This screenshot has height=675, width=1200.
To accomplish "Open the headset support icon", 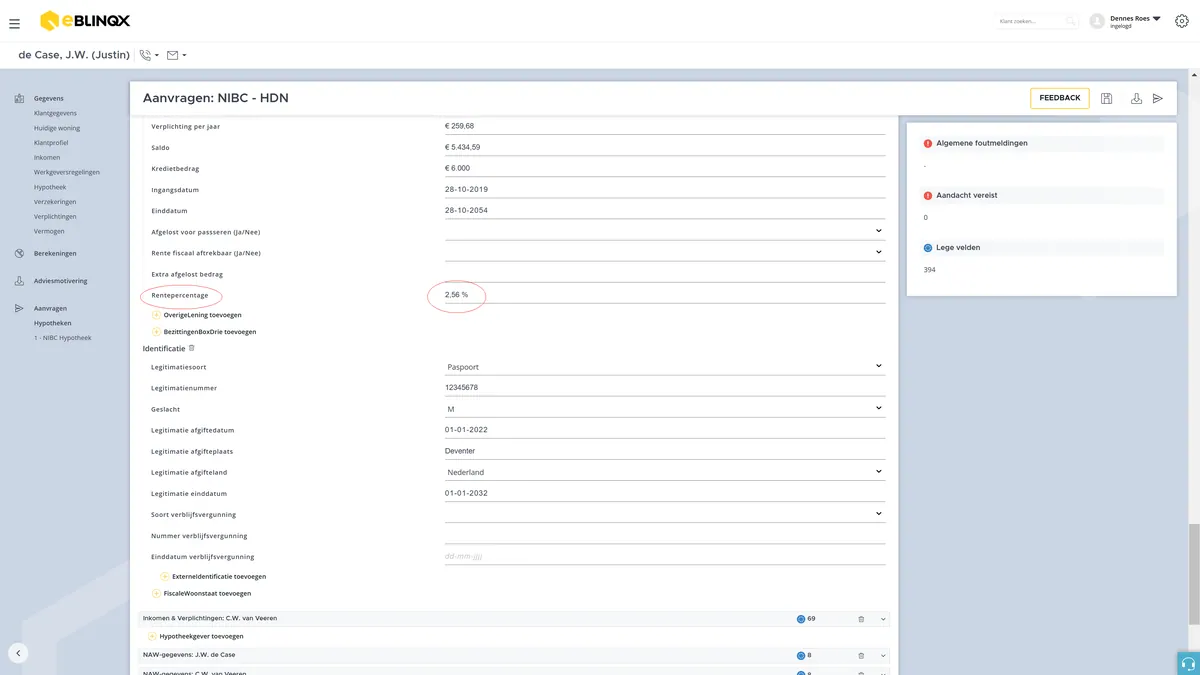I will coord(1188,664).
